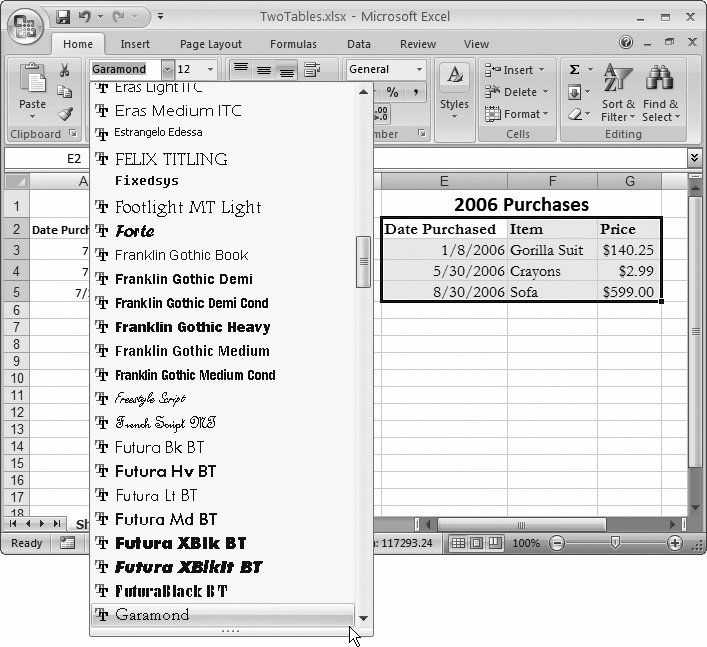
Task: Toggle Wrap Text button
Action: pyautogui.click(x=312, y=69)
